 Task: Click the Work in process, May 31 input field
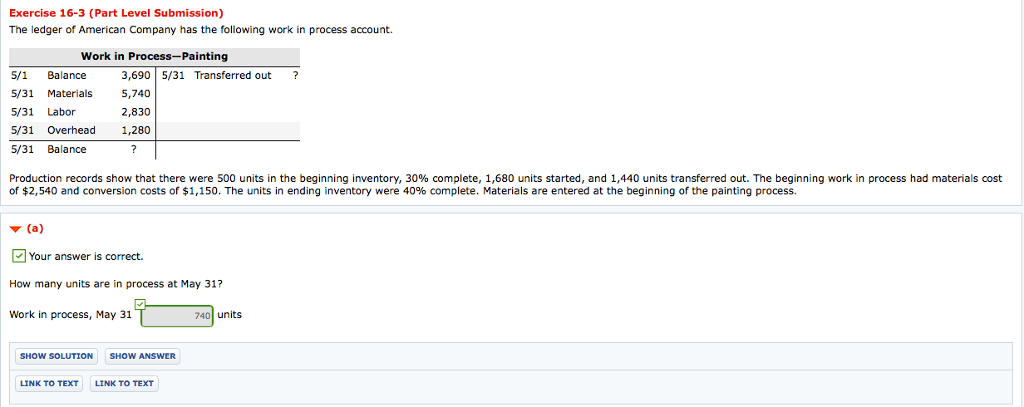click(177, 316)
